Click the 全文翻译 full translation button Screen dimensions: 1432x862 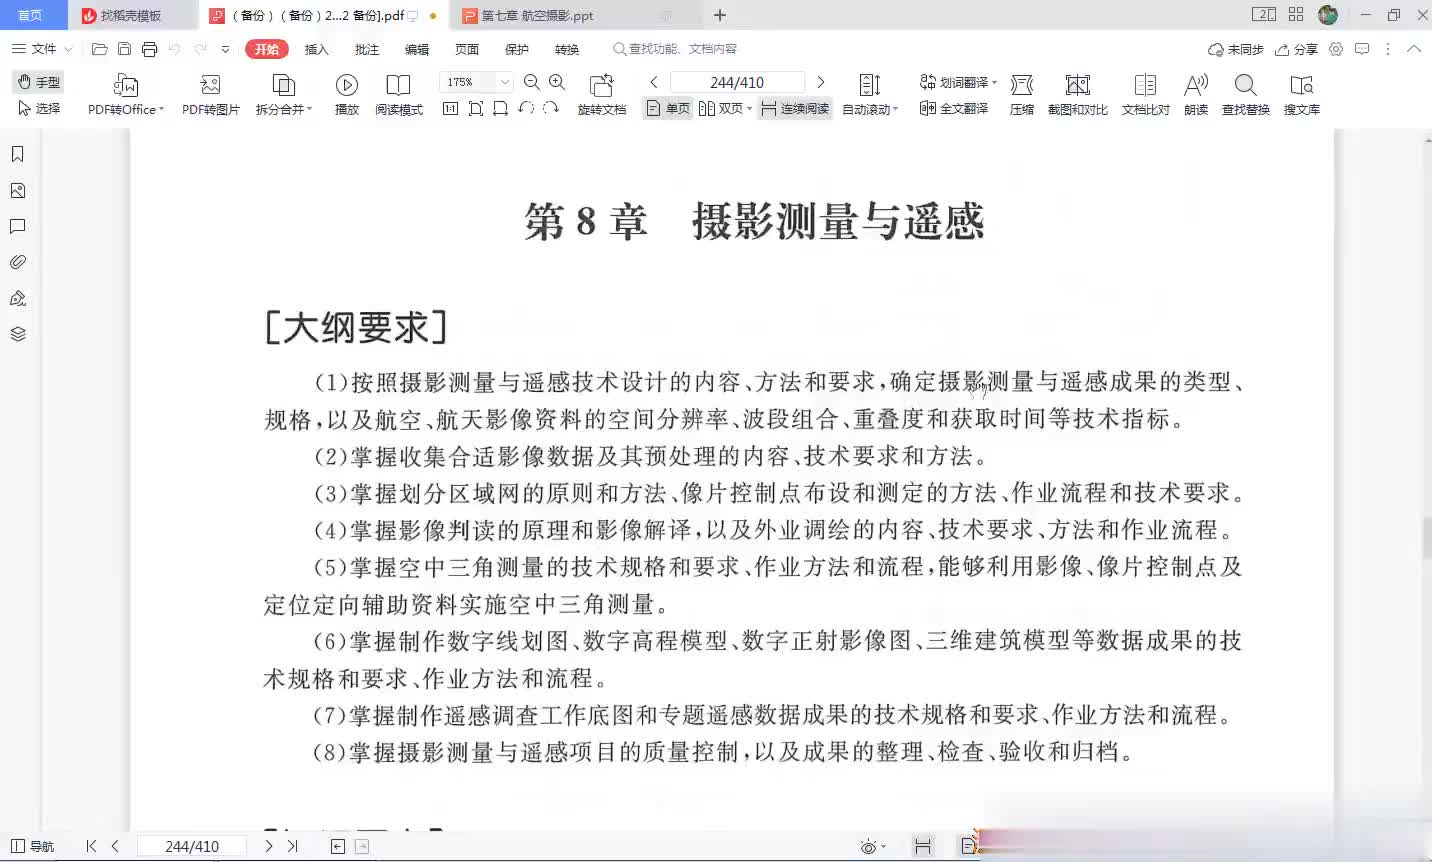point(954,108)
